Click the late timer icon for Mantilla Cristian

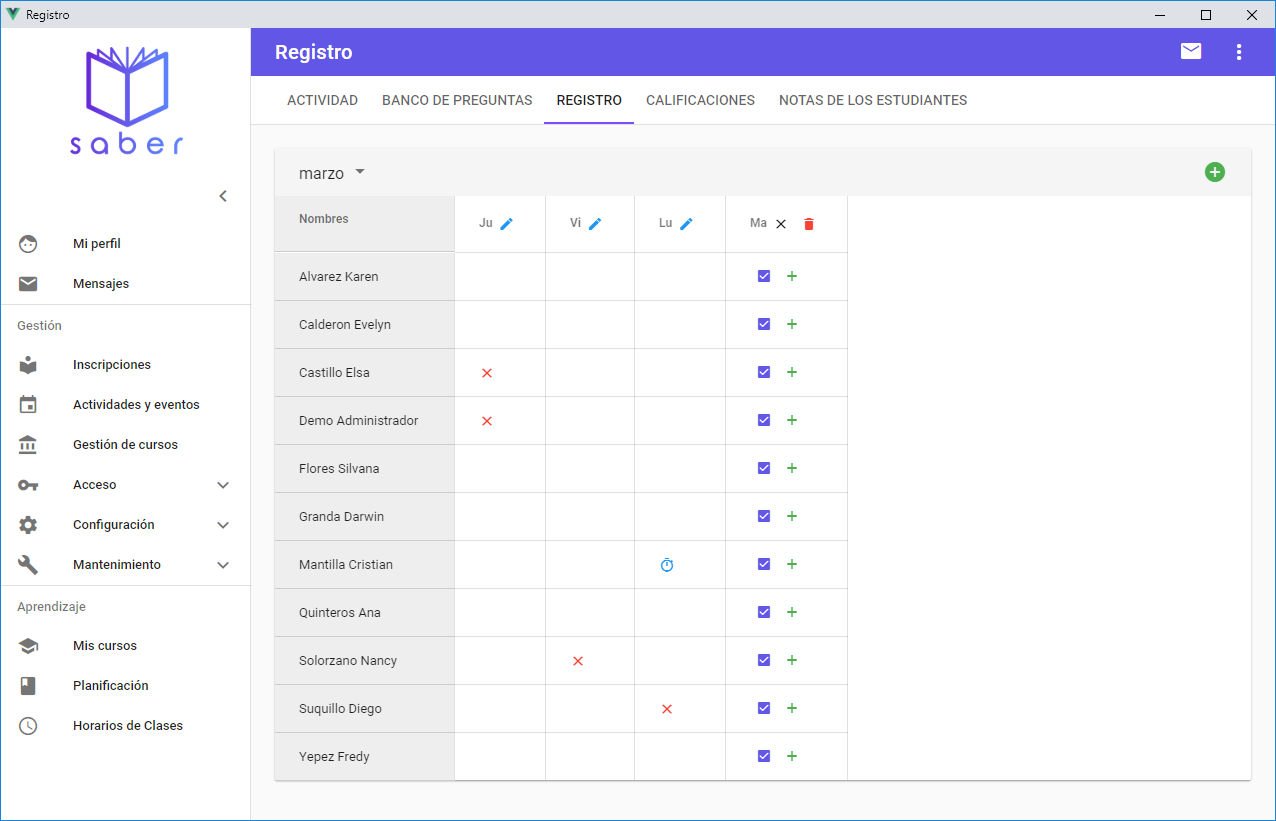[x=667, y=565]
